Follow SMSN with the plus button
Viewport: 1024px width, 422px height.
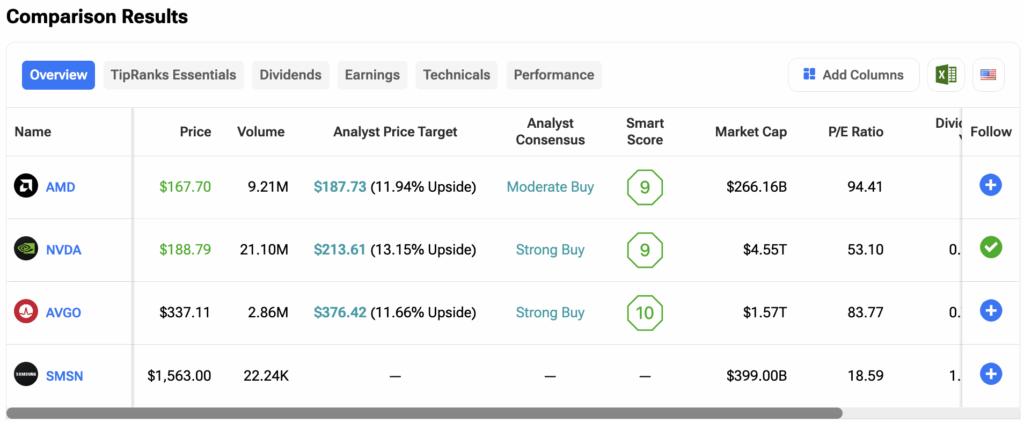990,374
